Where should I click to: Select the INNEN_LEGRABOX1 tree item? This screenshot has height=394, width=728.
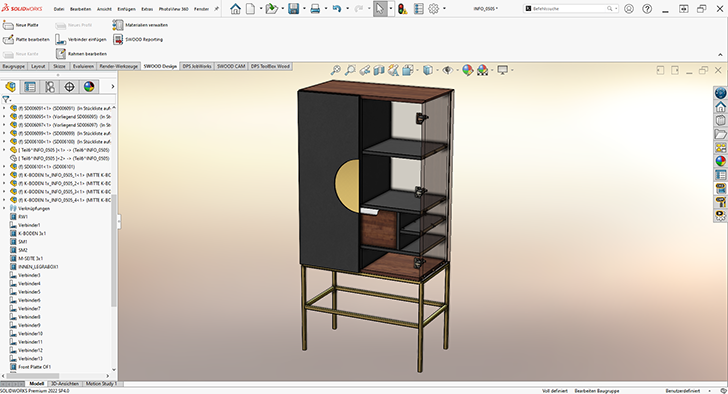(38, 267)
